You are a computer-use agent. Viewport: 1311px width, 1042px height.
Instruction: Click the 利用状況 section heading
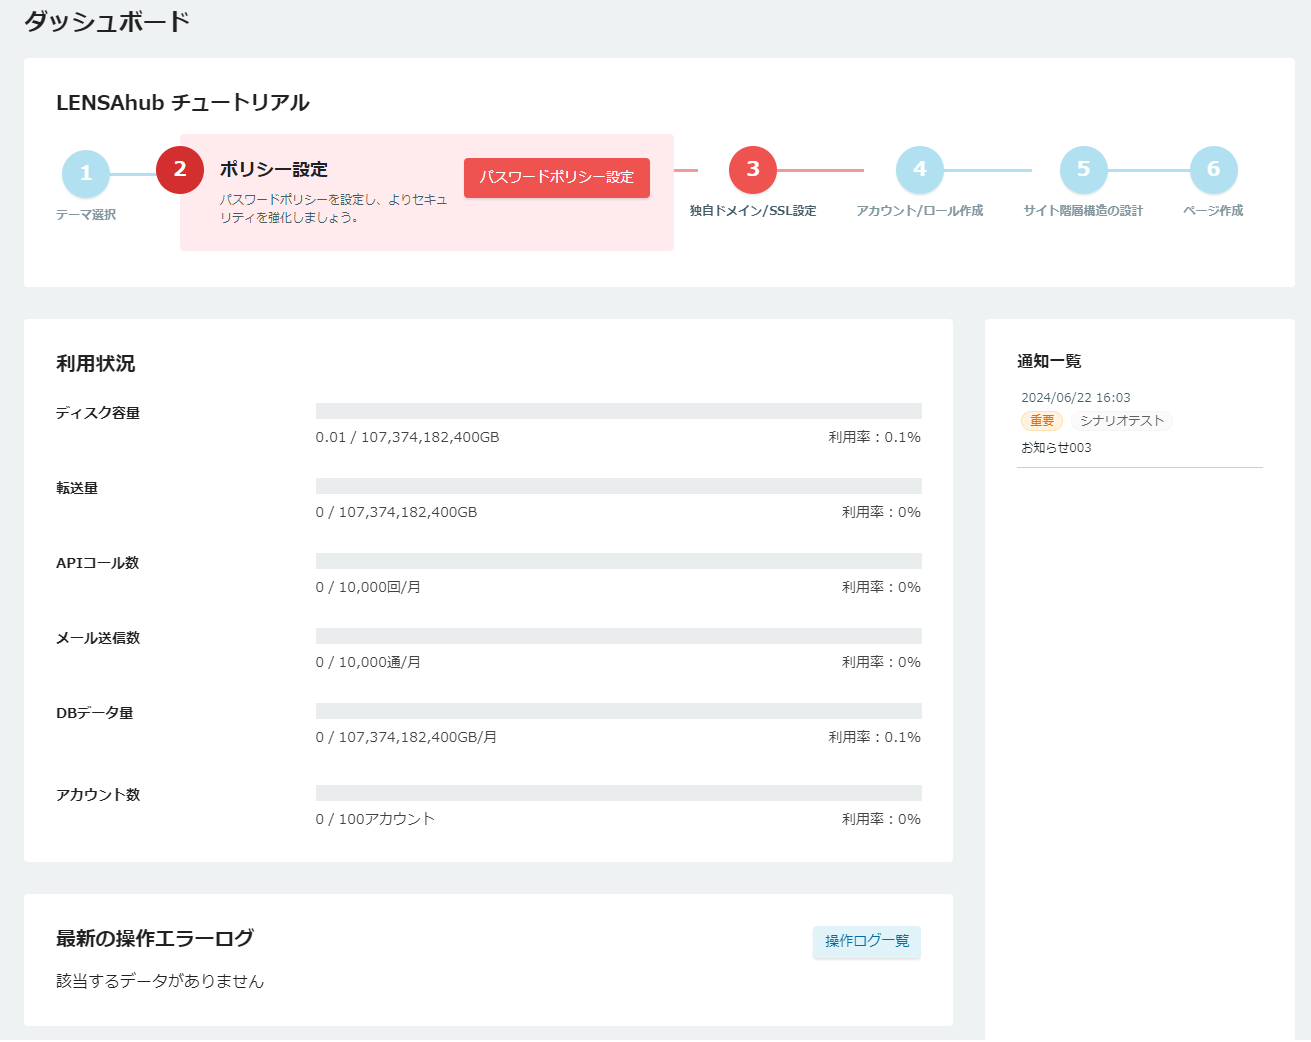click(x=96, y=364)
